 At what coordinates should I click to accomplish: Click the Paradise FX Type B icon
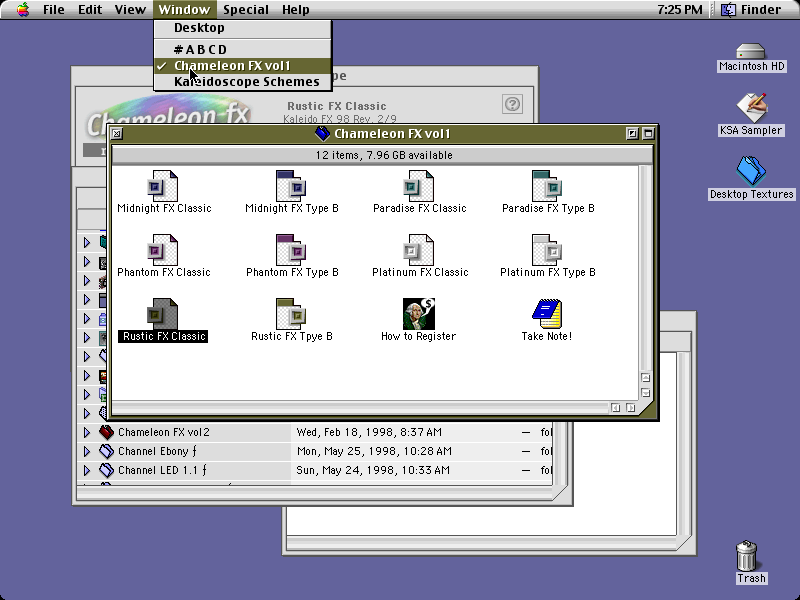547,186
